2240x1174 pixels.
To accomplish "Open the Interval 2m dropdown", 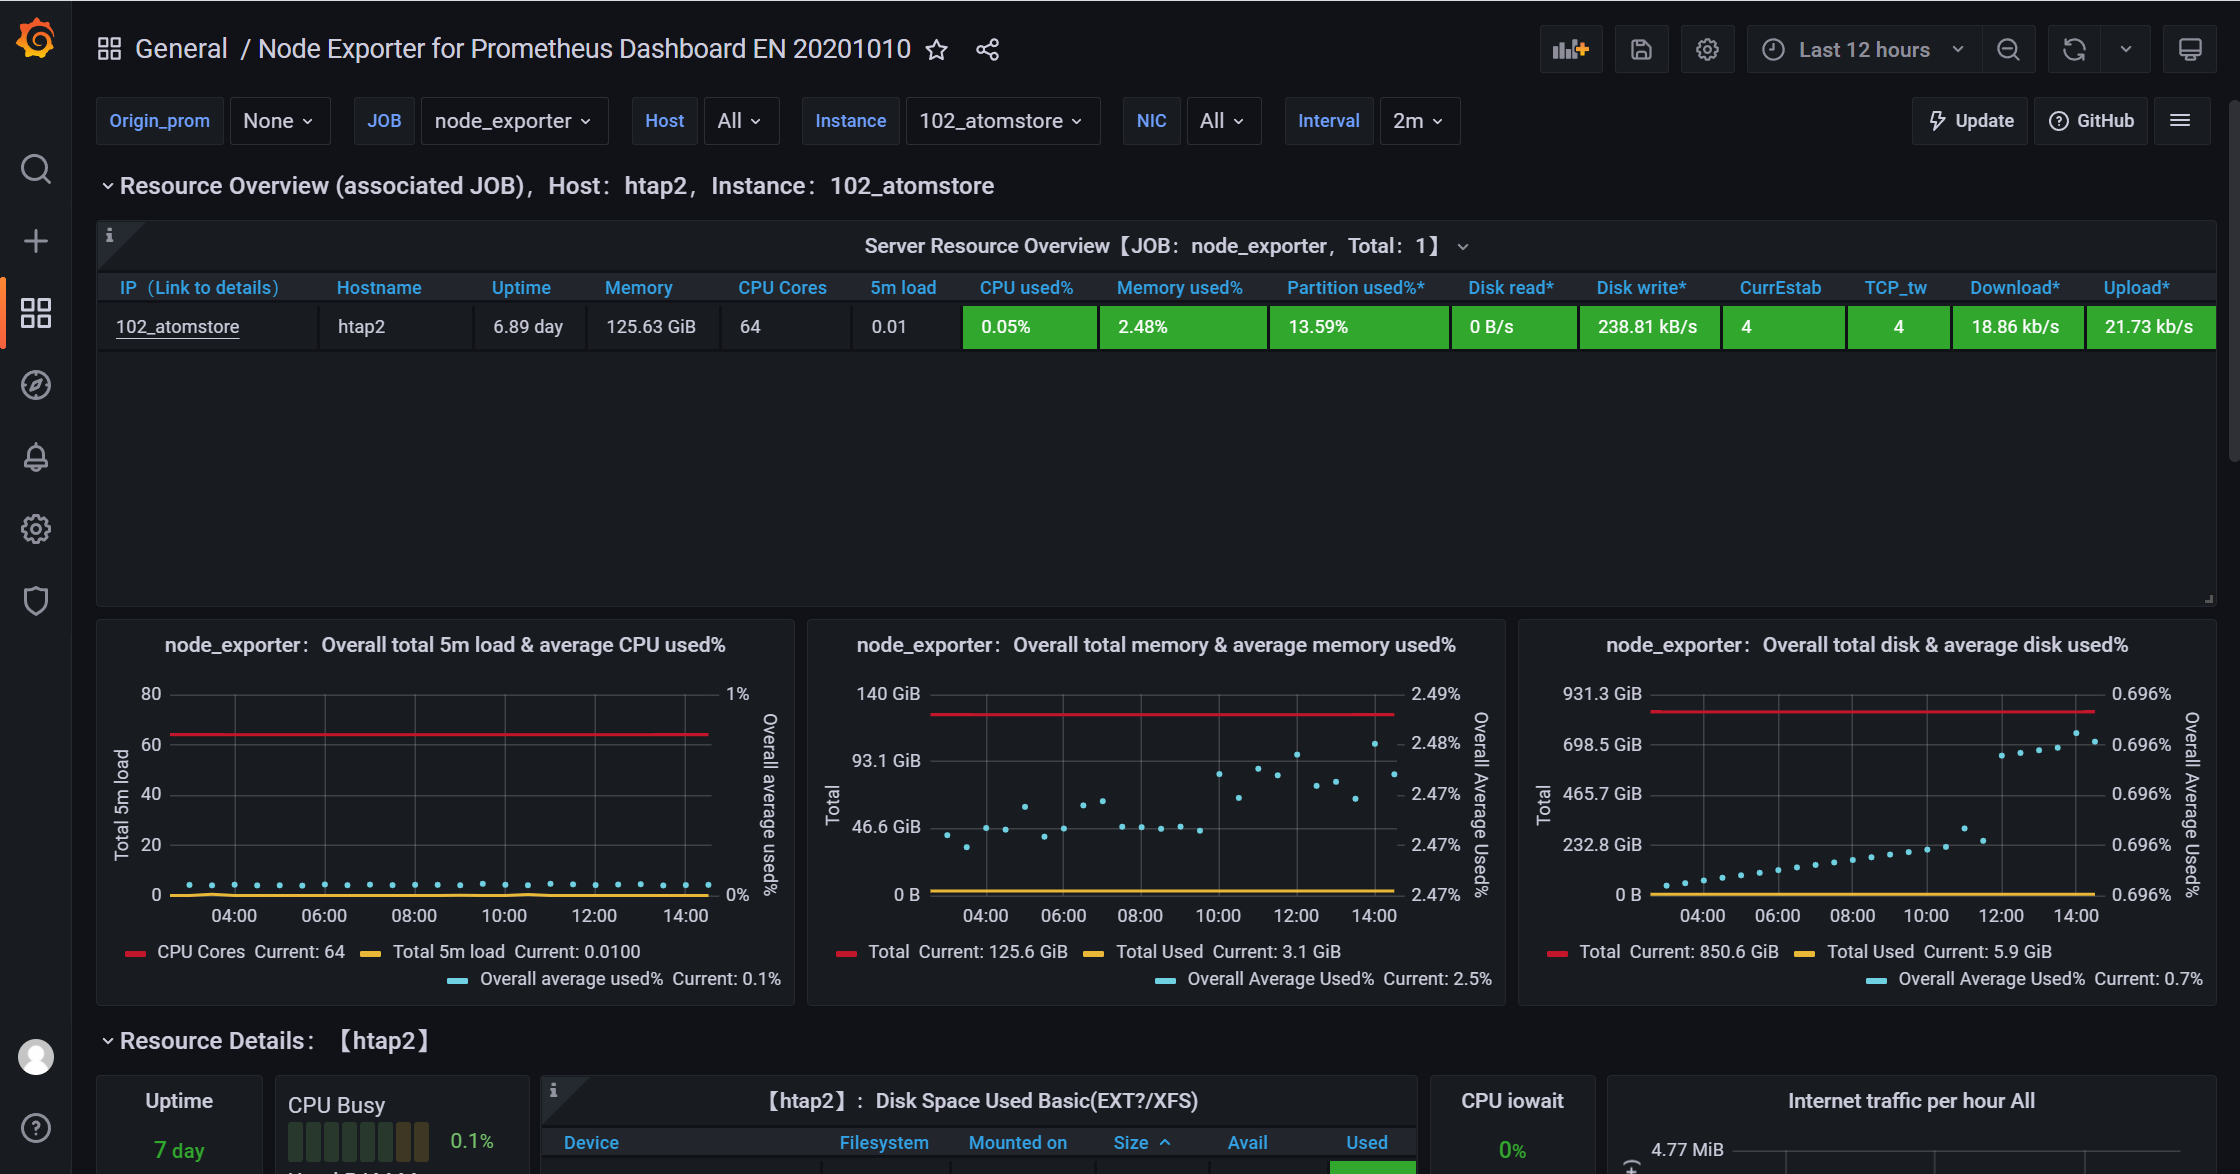I will (1419, 121).
